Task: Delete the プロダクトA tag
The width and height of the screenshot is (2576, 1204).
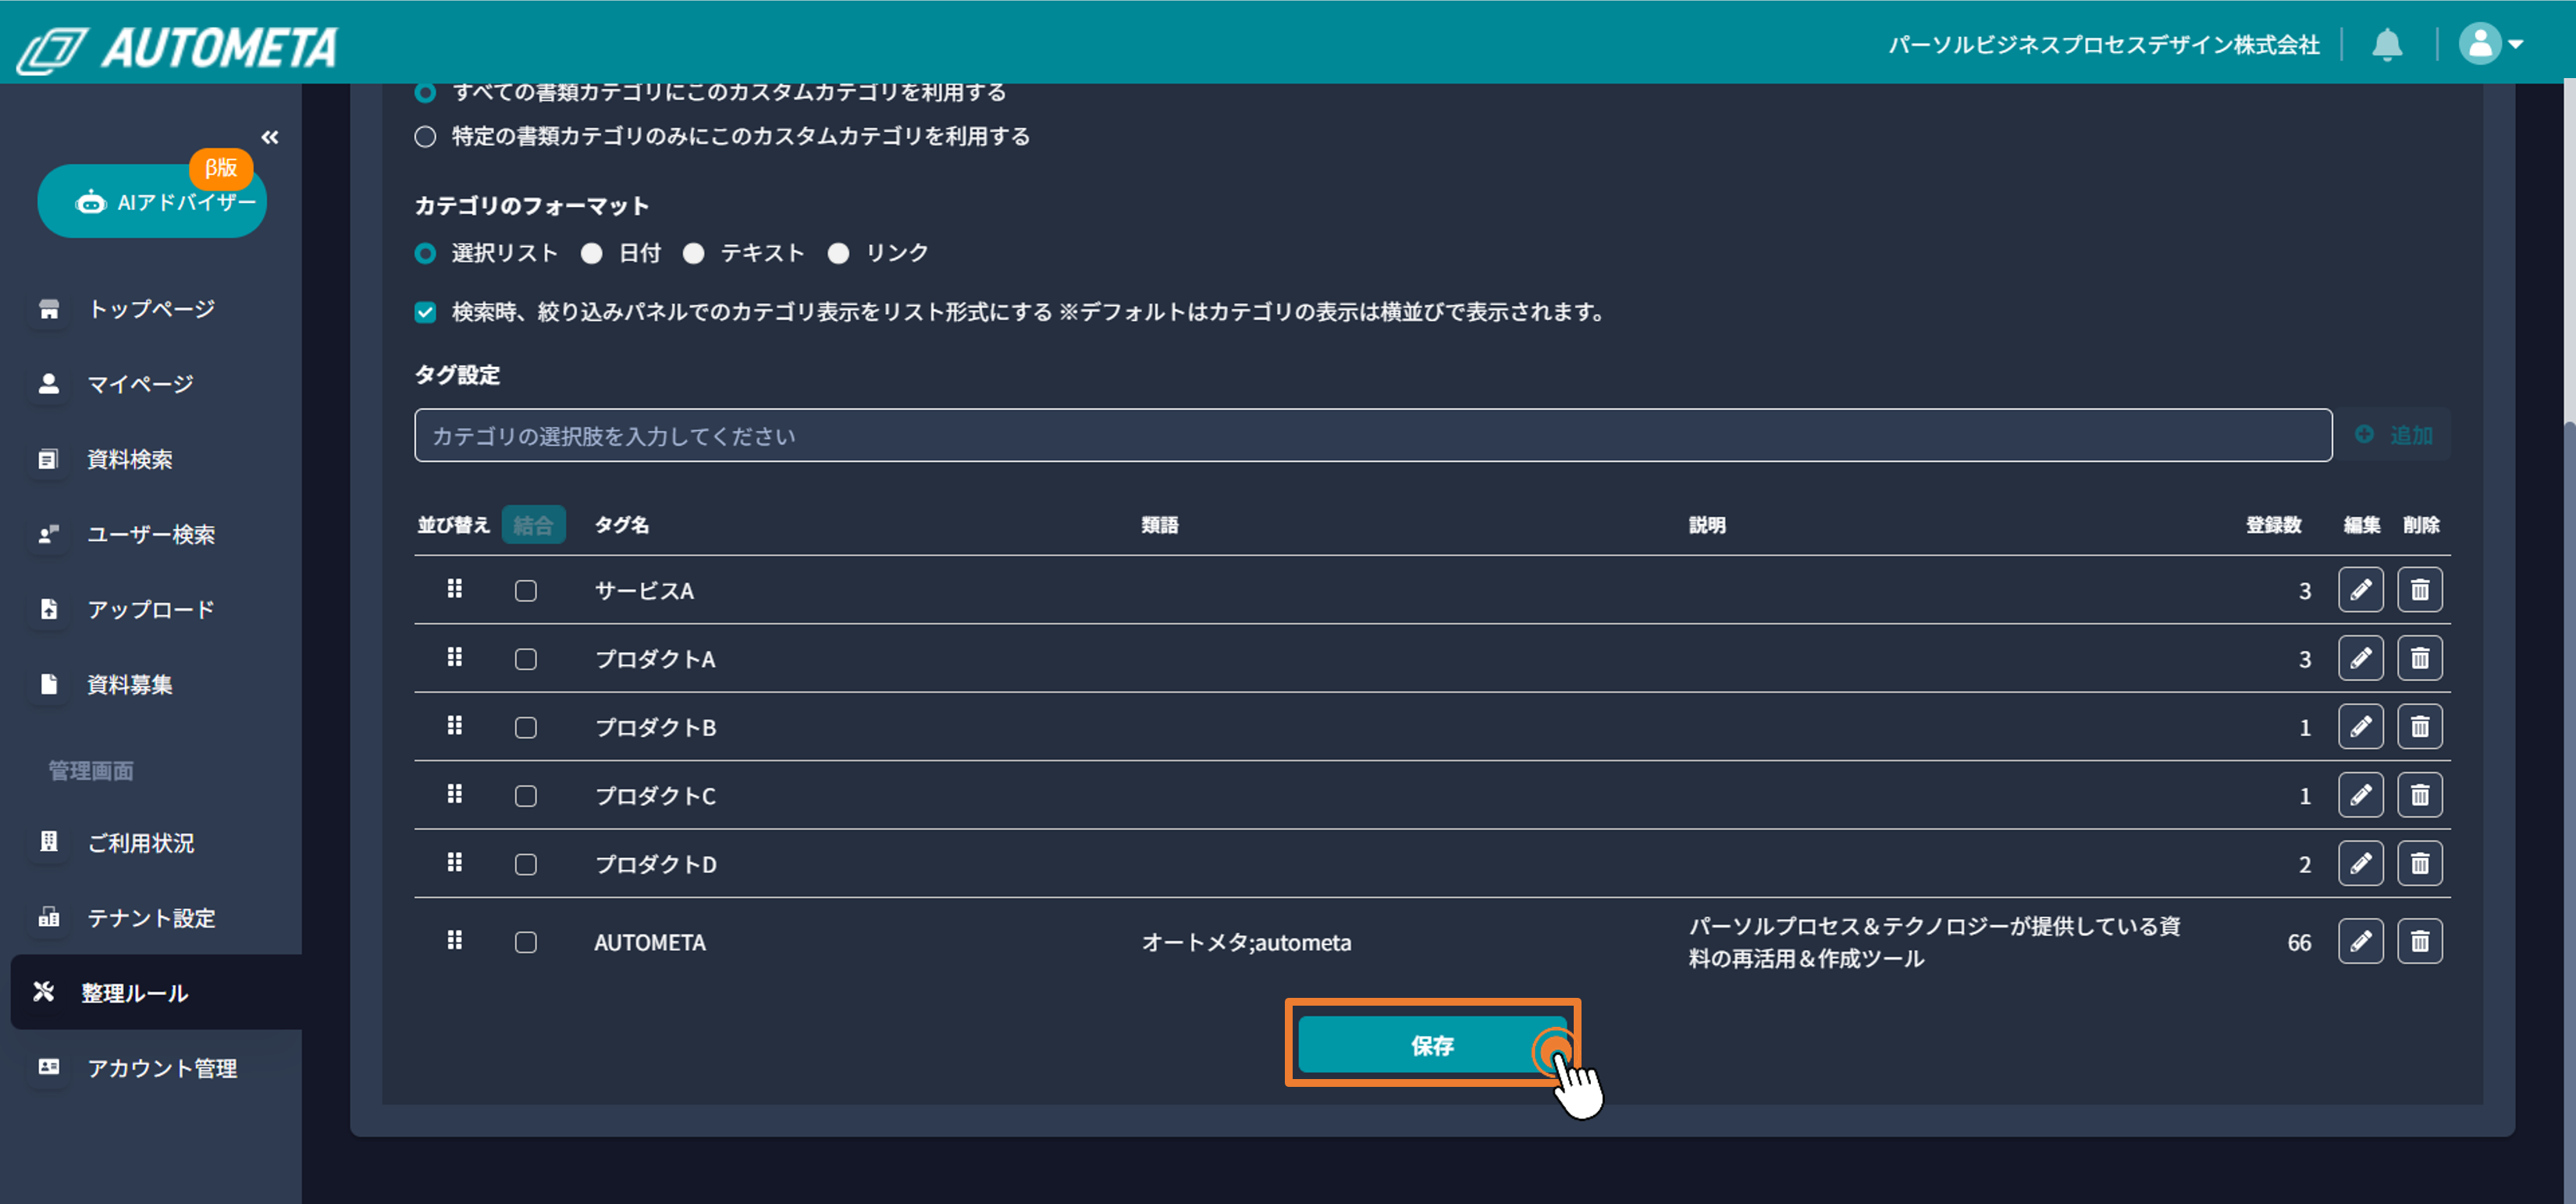Action: [2420, 658]
